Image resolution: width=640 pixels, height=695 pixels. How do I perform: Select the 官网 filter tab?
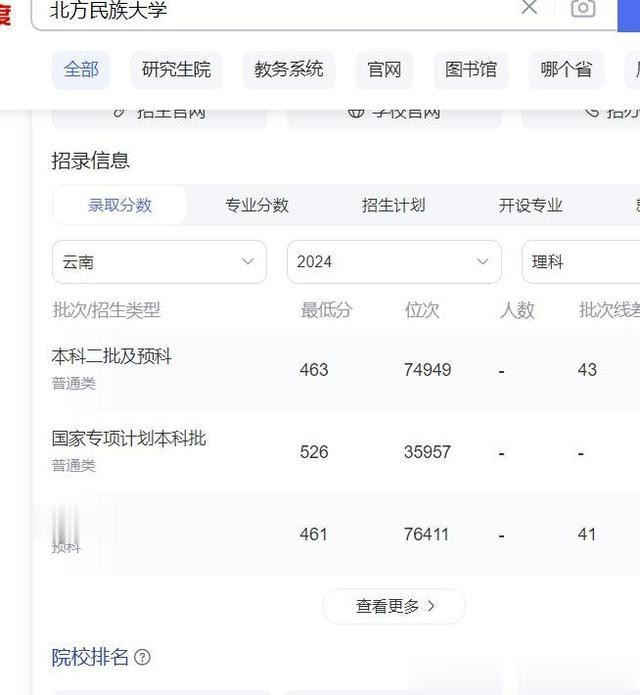[384, 70]
